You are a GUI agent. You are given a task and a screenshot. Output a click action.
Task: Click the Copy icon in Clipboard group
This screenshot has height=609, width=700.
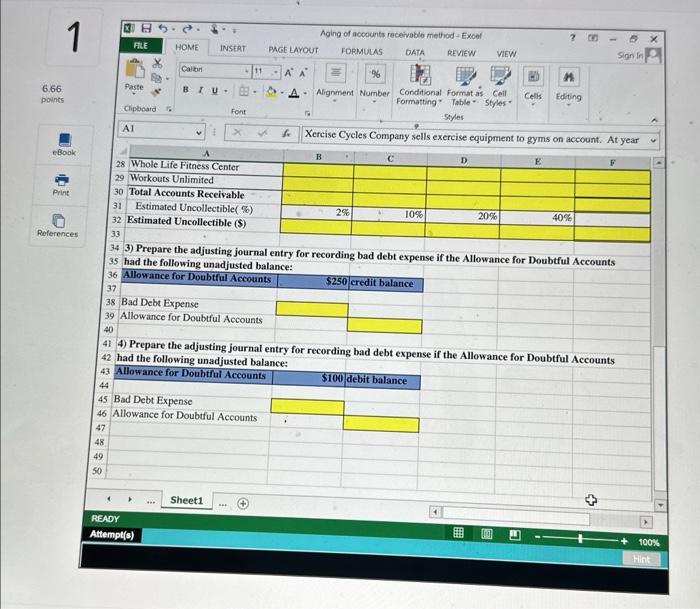(156, 78)
